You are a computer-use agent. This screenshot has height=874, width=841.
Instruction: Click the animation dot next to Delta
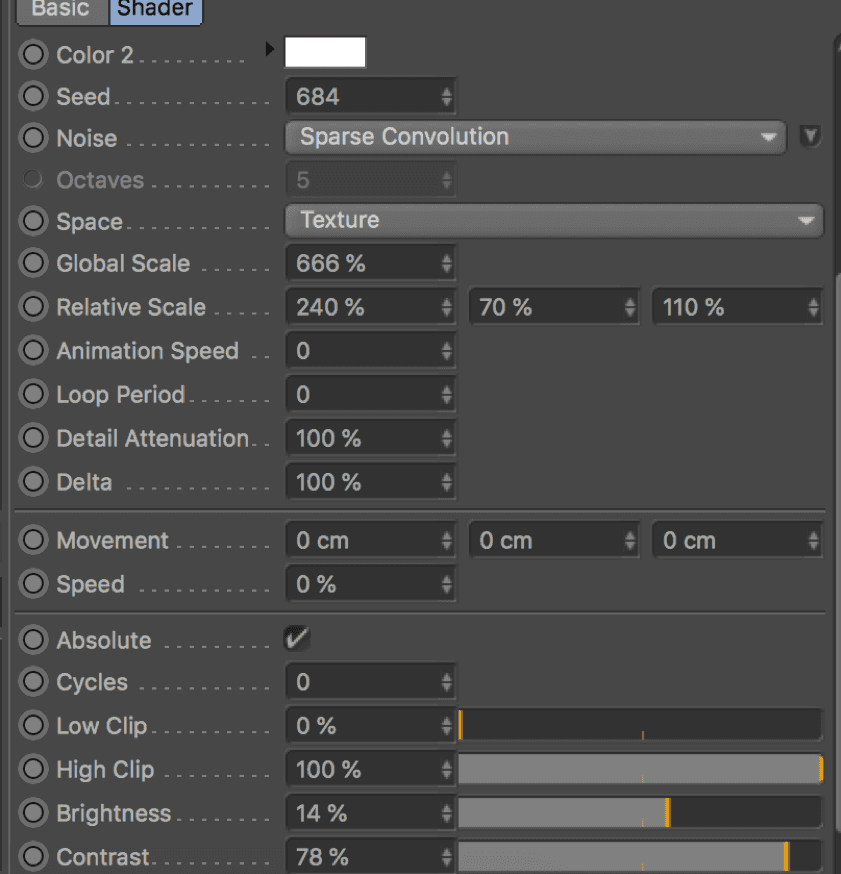click(34, 482)
